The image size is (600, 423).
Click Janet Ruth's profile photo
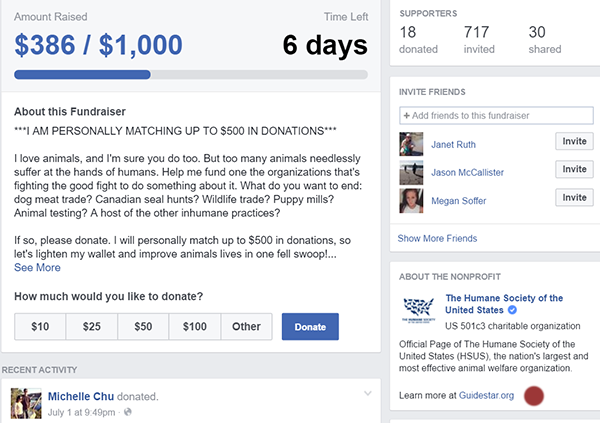(x=411, y=144)
